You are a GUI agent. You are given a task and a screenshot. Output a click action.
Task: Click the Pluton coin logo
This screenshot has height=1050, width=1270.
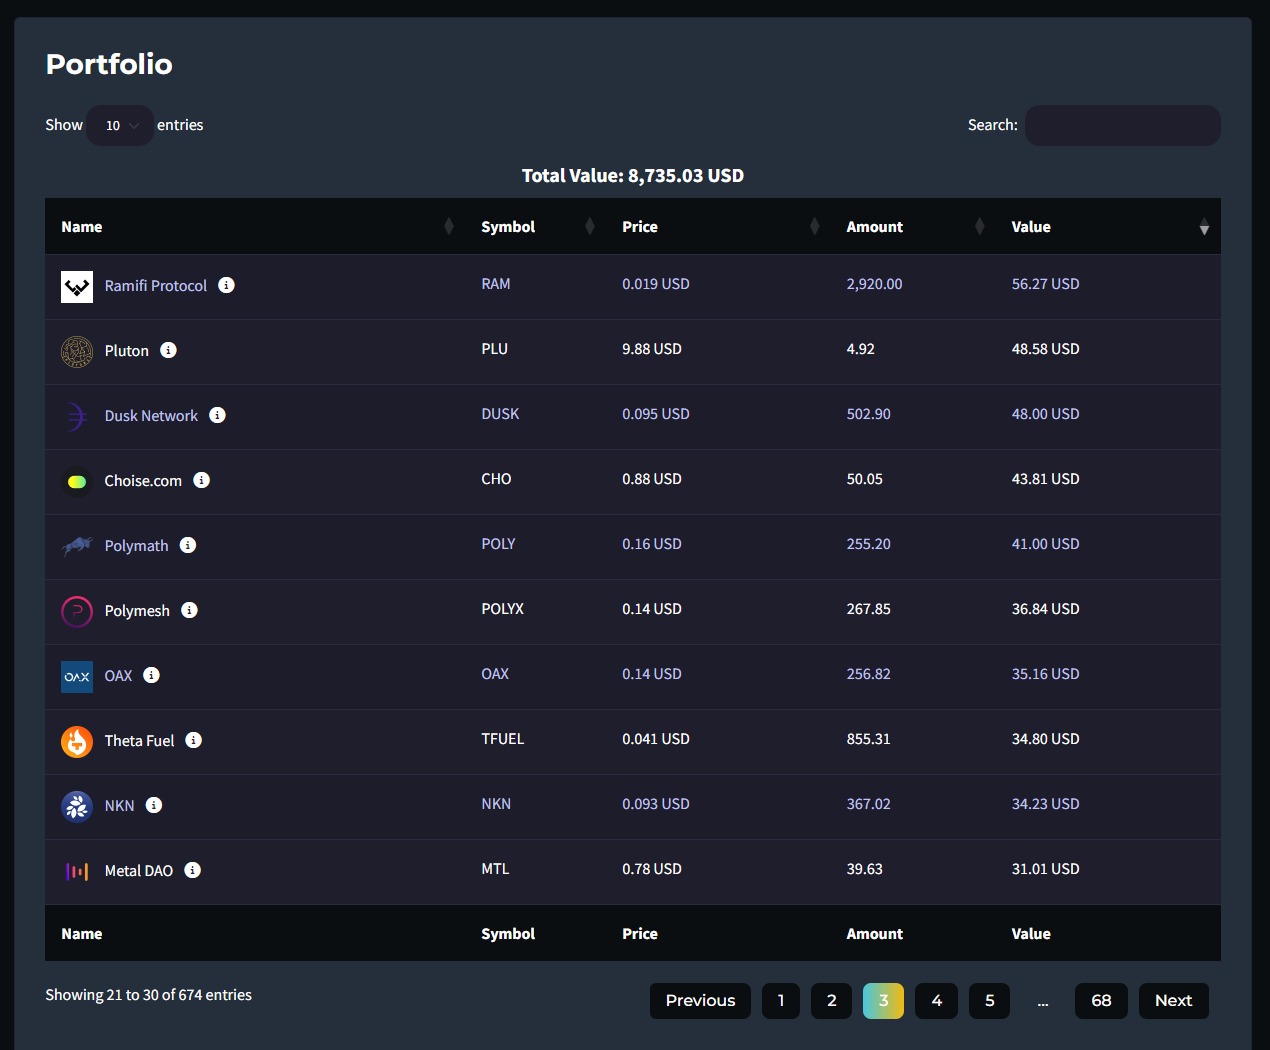(77, 352)
